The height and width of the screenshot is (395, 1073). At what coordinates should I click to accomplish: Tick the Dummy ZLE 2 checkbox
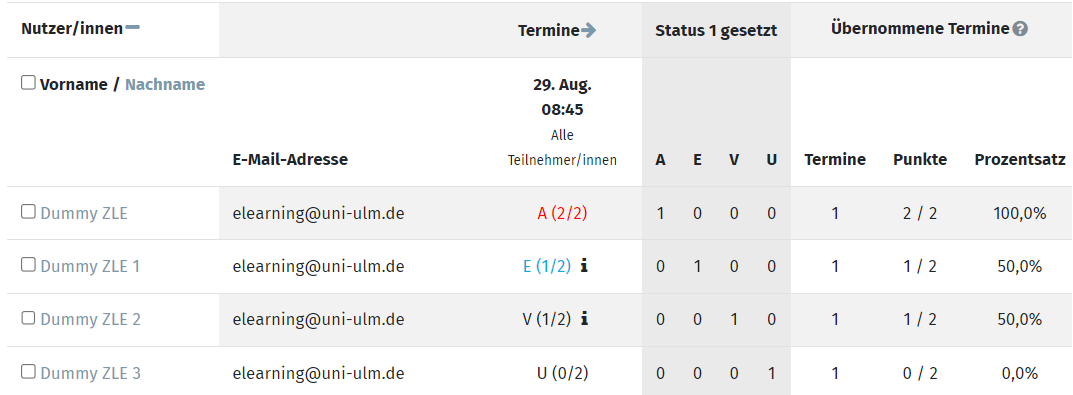click(x=28, y=318)
